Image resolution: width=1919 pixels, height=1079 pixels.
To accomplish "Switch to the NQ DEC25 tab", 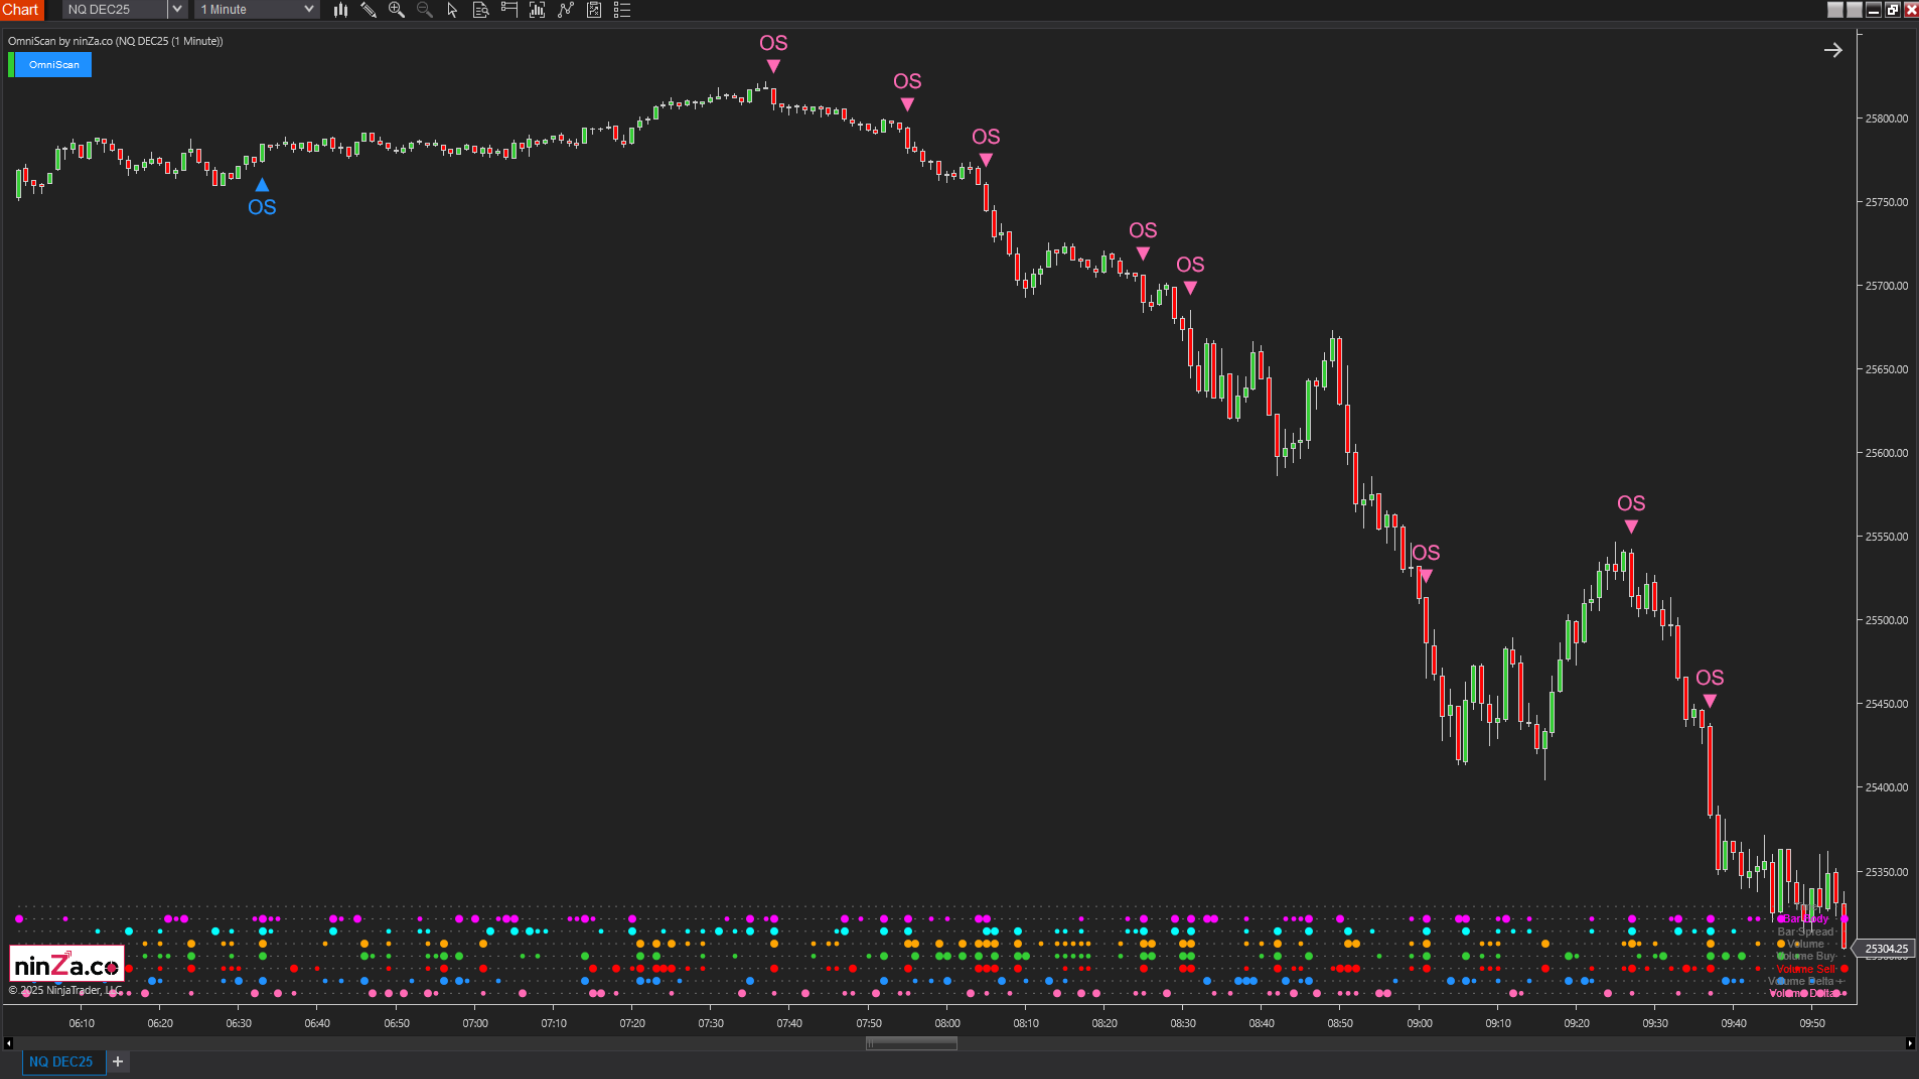I will [x=62, y=1061].
